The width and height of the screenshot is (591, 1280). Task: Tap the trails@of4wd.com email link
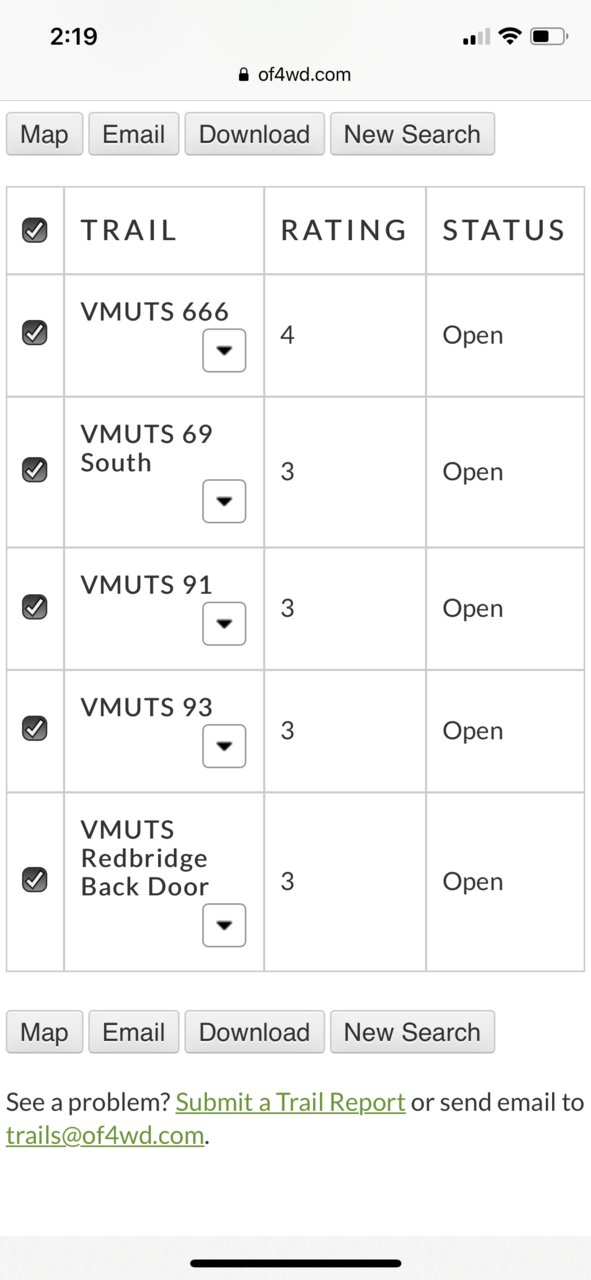tap(105, 1135)
